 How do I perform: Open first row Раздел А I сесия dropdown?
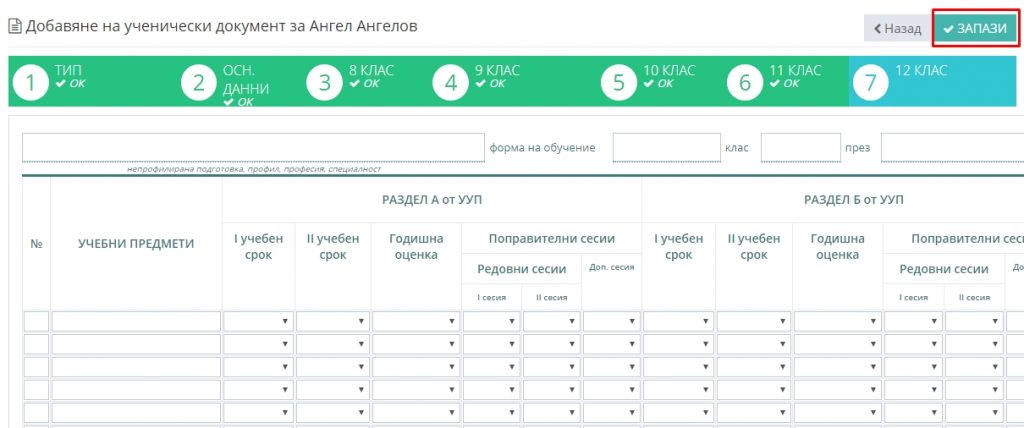492,321
